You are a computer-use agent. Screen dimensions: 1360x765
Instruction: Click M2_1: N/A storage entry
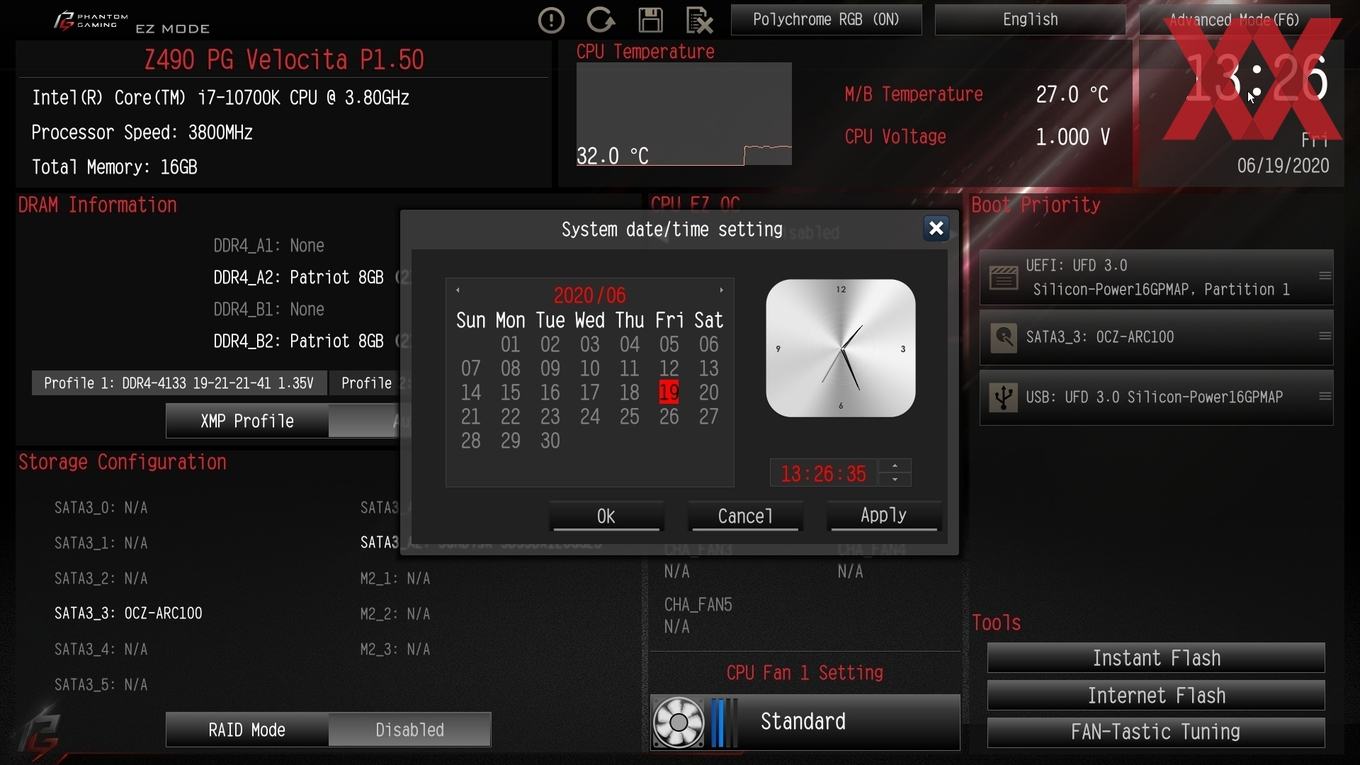point(395,578)
